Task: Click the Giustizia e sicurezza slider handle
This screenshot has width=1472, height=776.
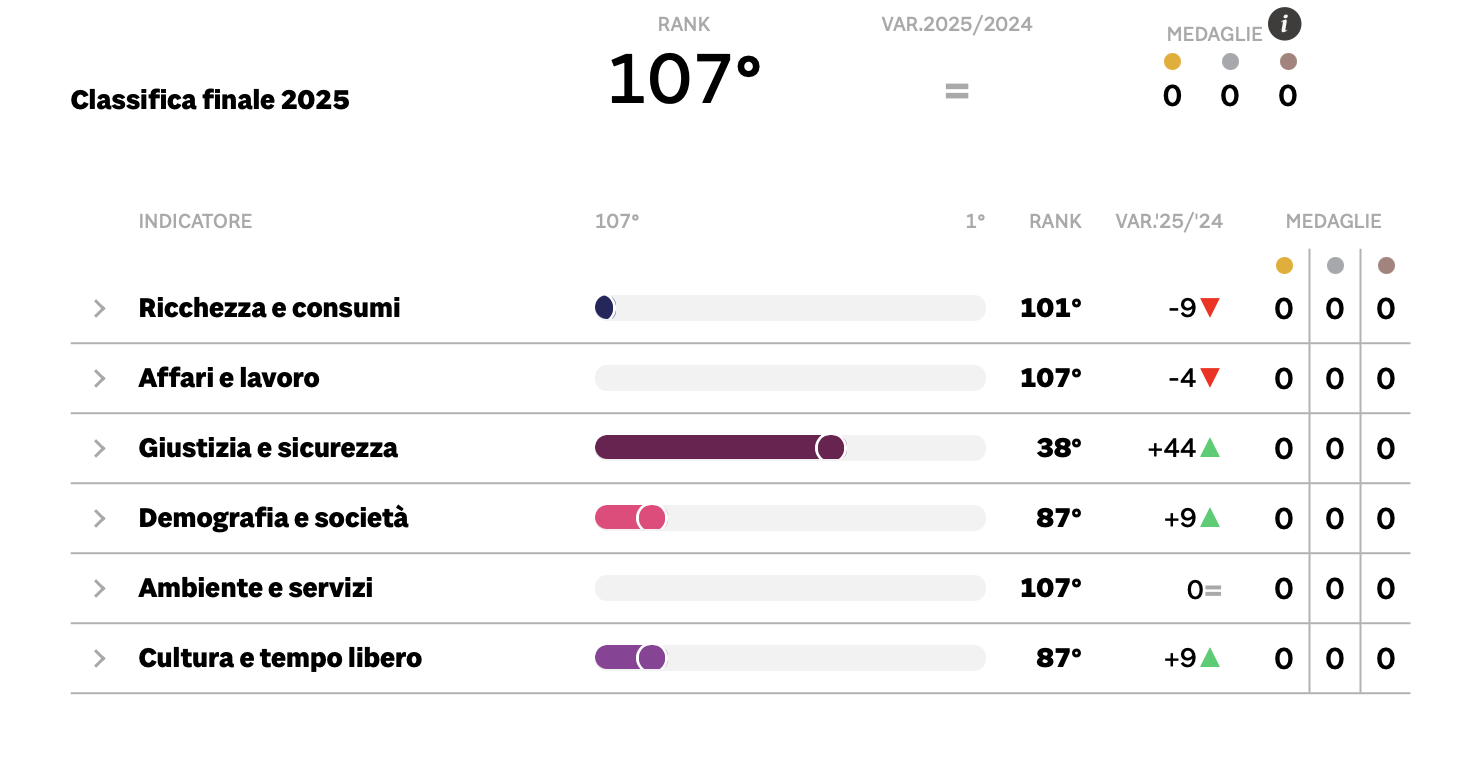Action: [x=830, y=448]
